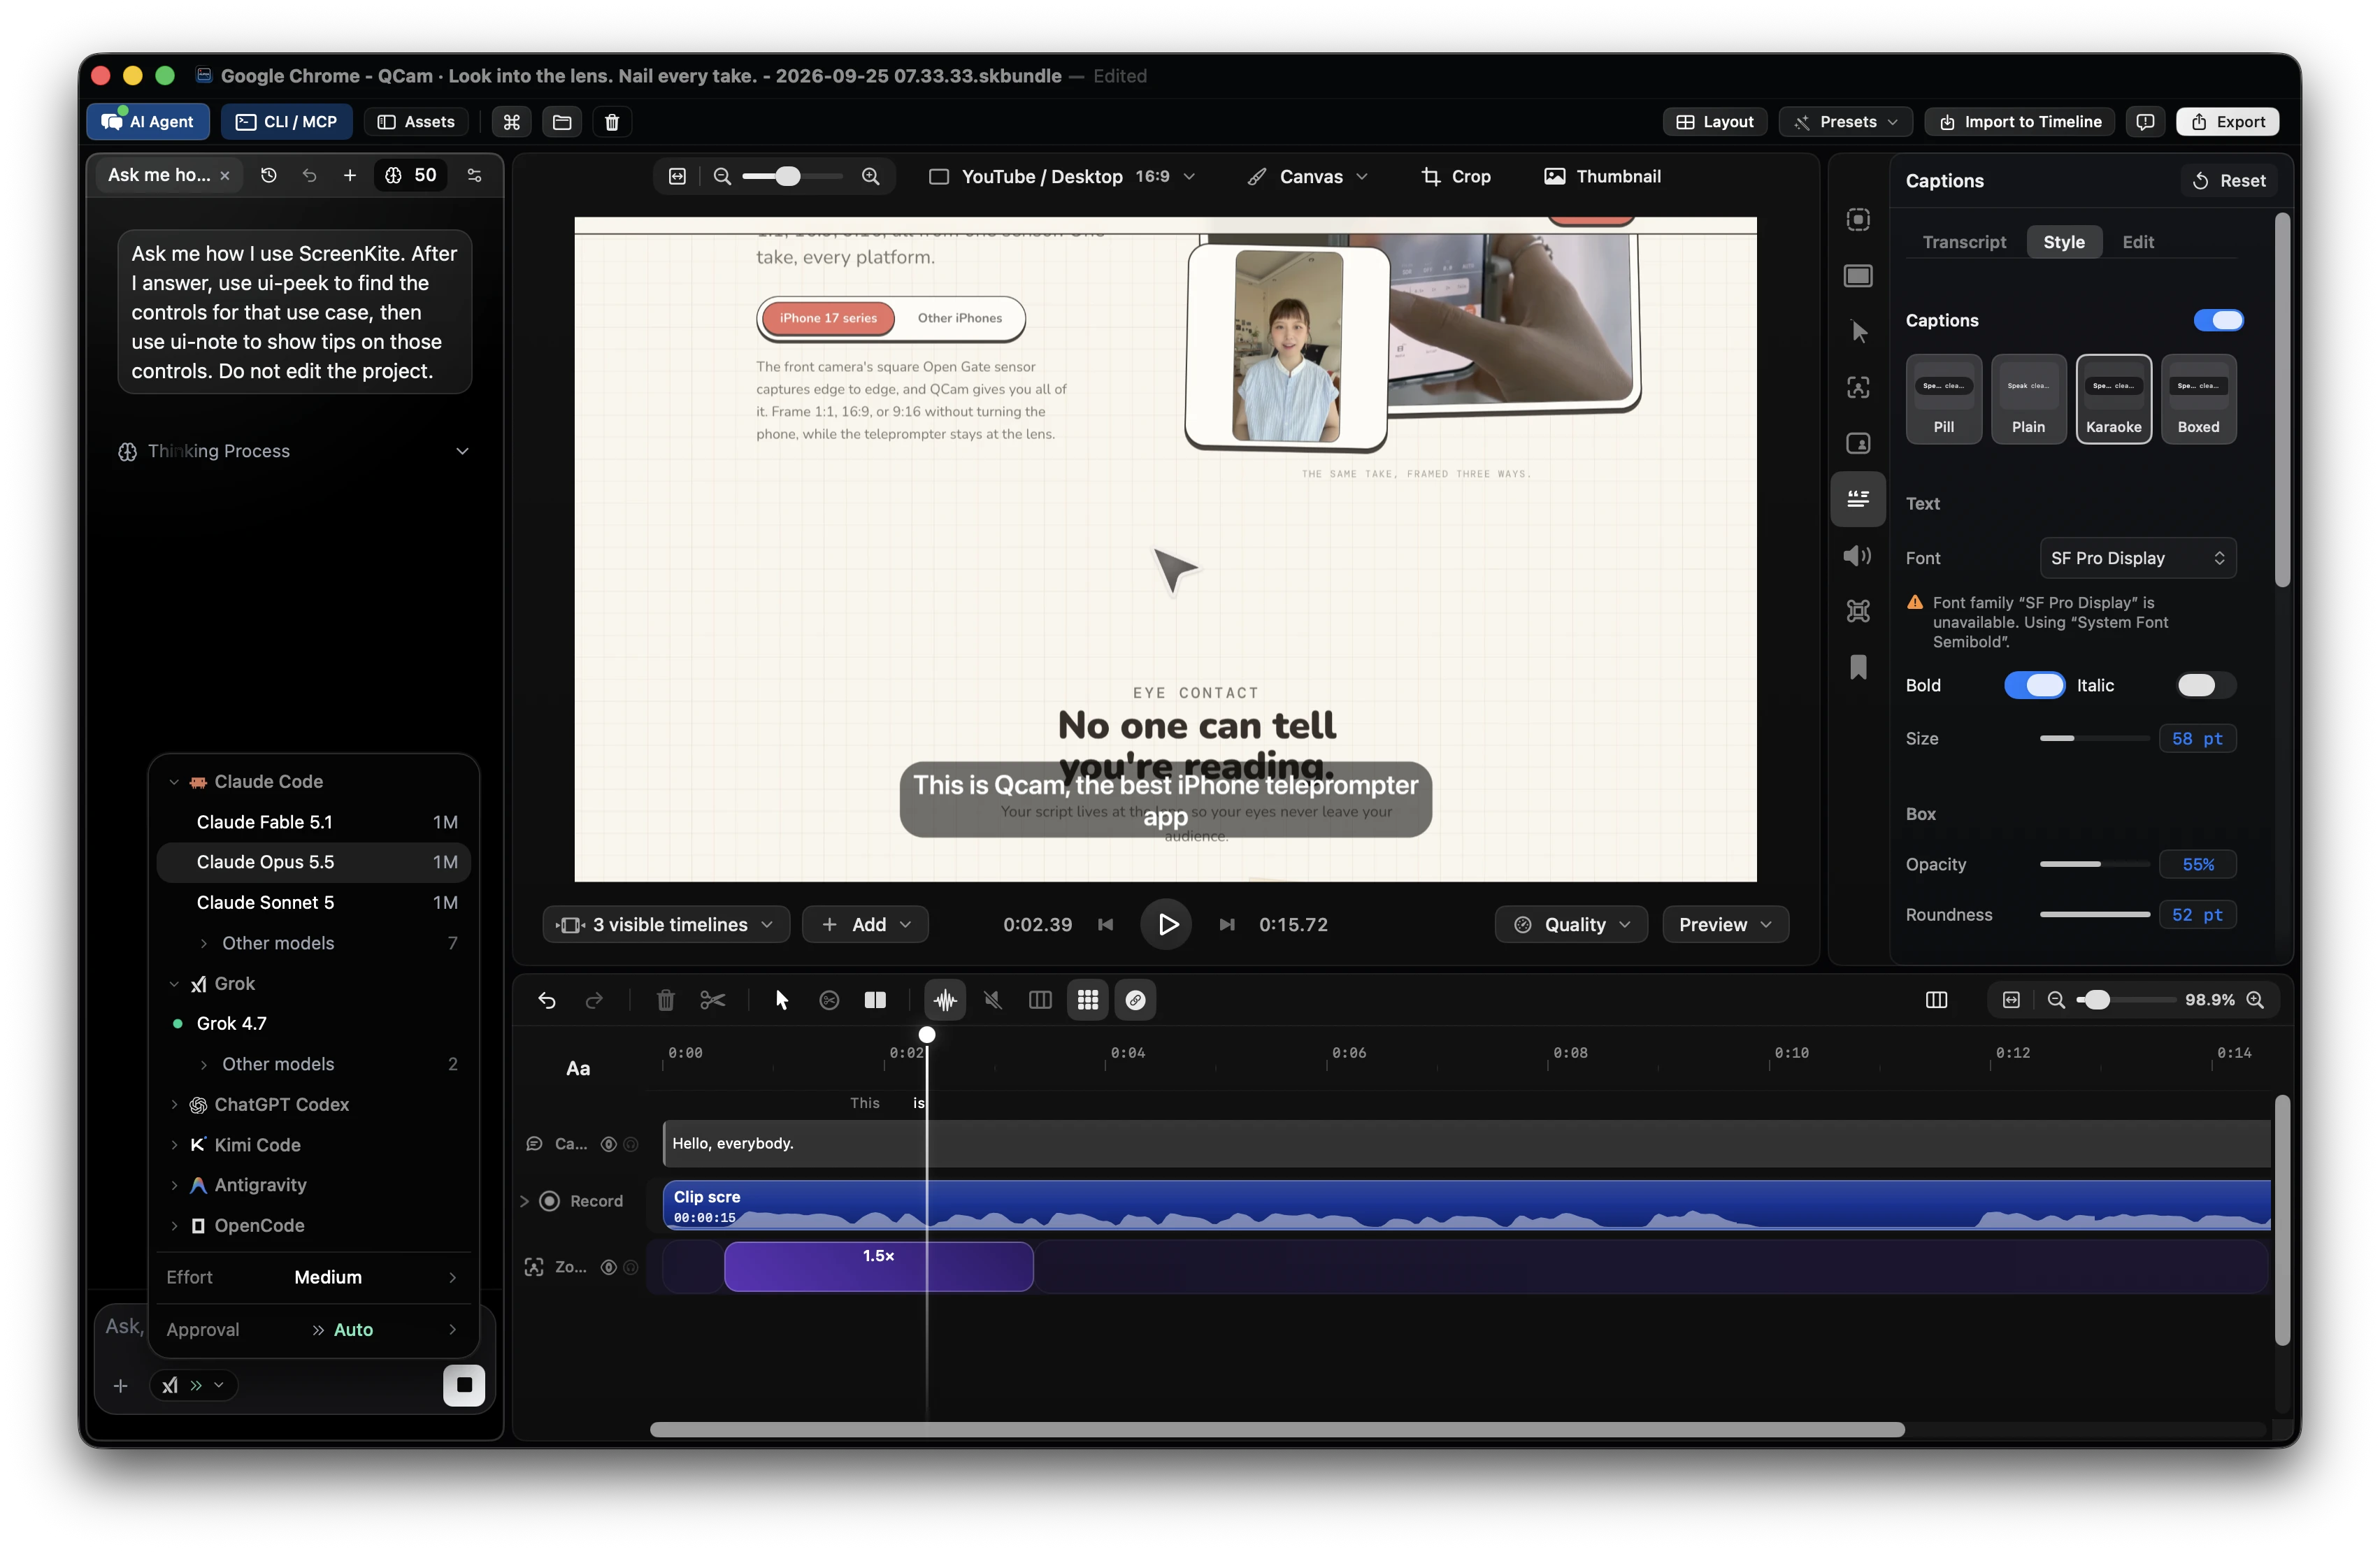The image size is (2380, 1552).
Task: Click the muted speaker icon in timeline toolbar
Action: (992, 1000)
